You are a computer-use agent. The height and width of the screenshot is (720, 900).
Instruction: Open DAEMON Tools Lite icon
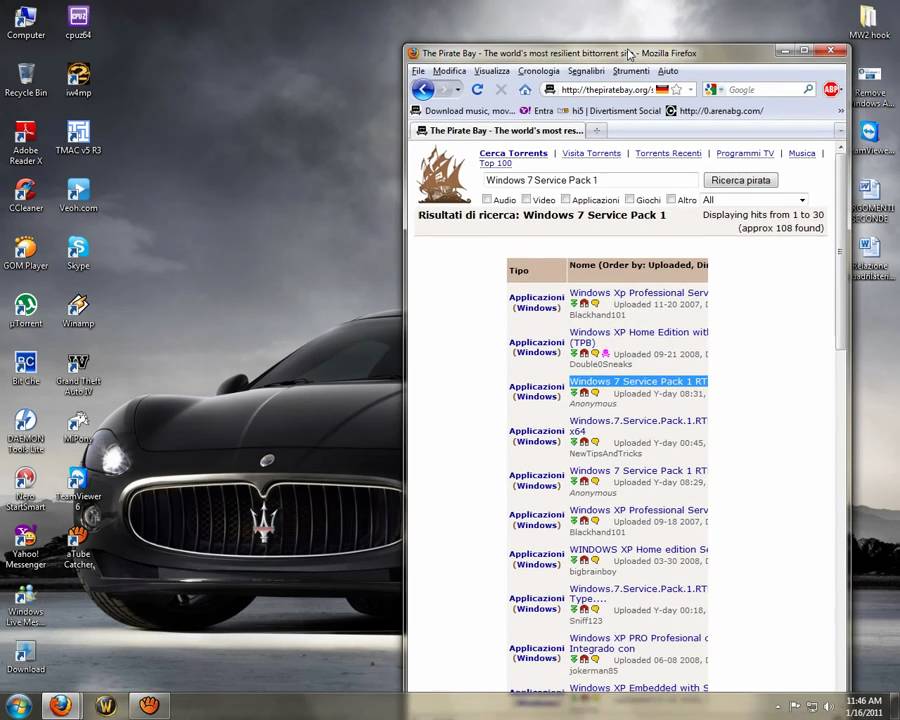pyautogui.click(x=26, y=431)
